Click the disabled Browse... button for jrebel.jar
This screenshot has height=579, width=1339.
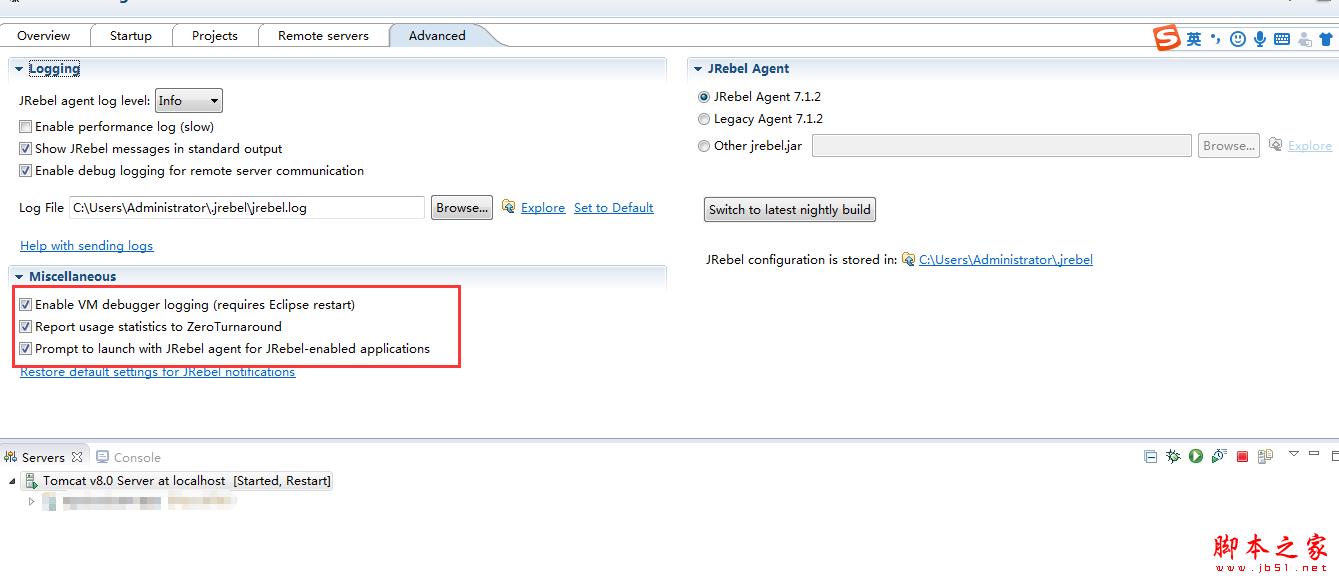[x=1229, y=146]
